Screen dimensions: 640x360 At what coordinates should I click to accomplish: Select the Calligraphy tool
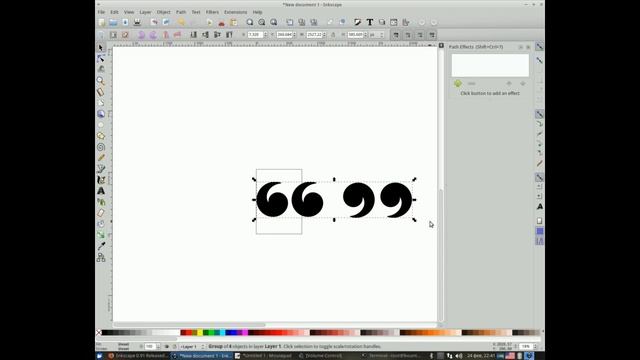(101, 180)
